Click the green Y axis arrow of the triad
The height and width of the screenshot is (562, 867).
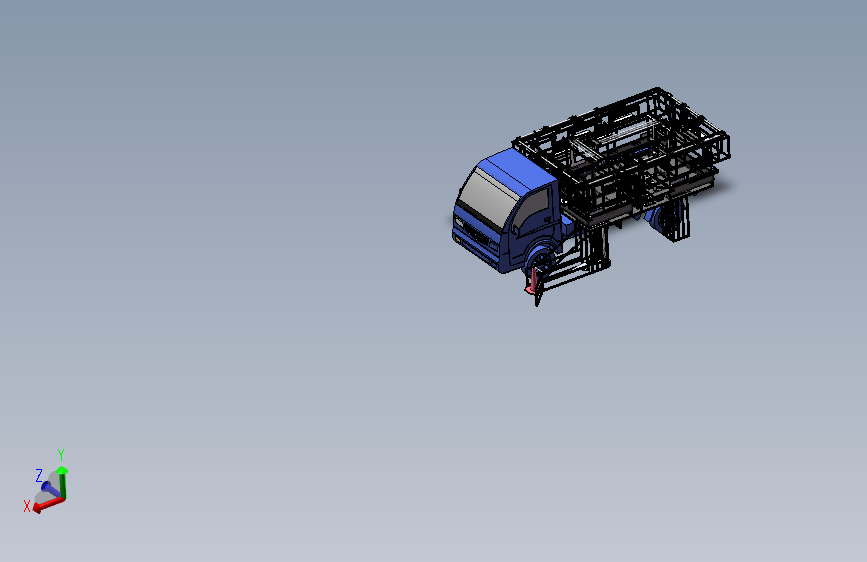tap(63, 482)
